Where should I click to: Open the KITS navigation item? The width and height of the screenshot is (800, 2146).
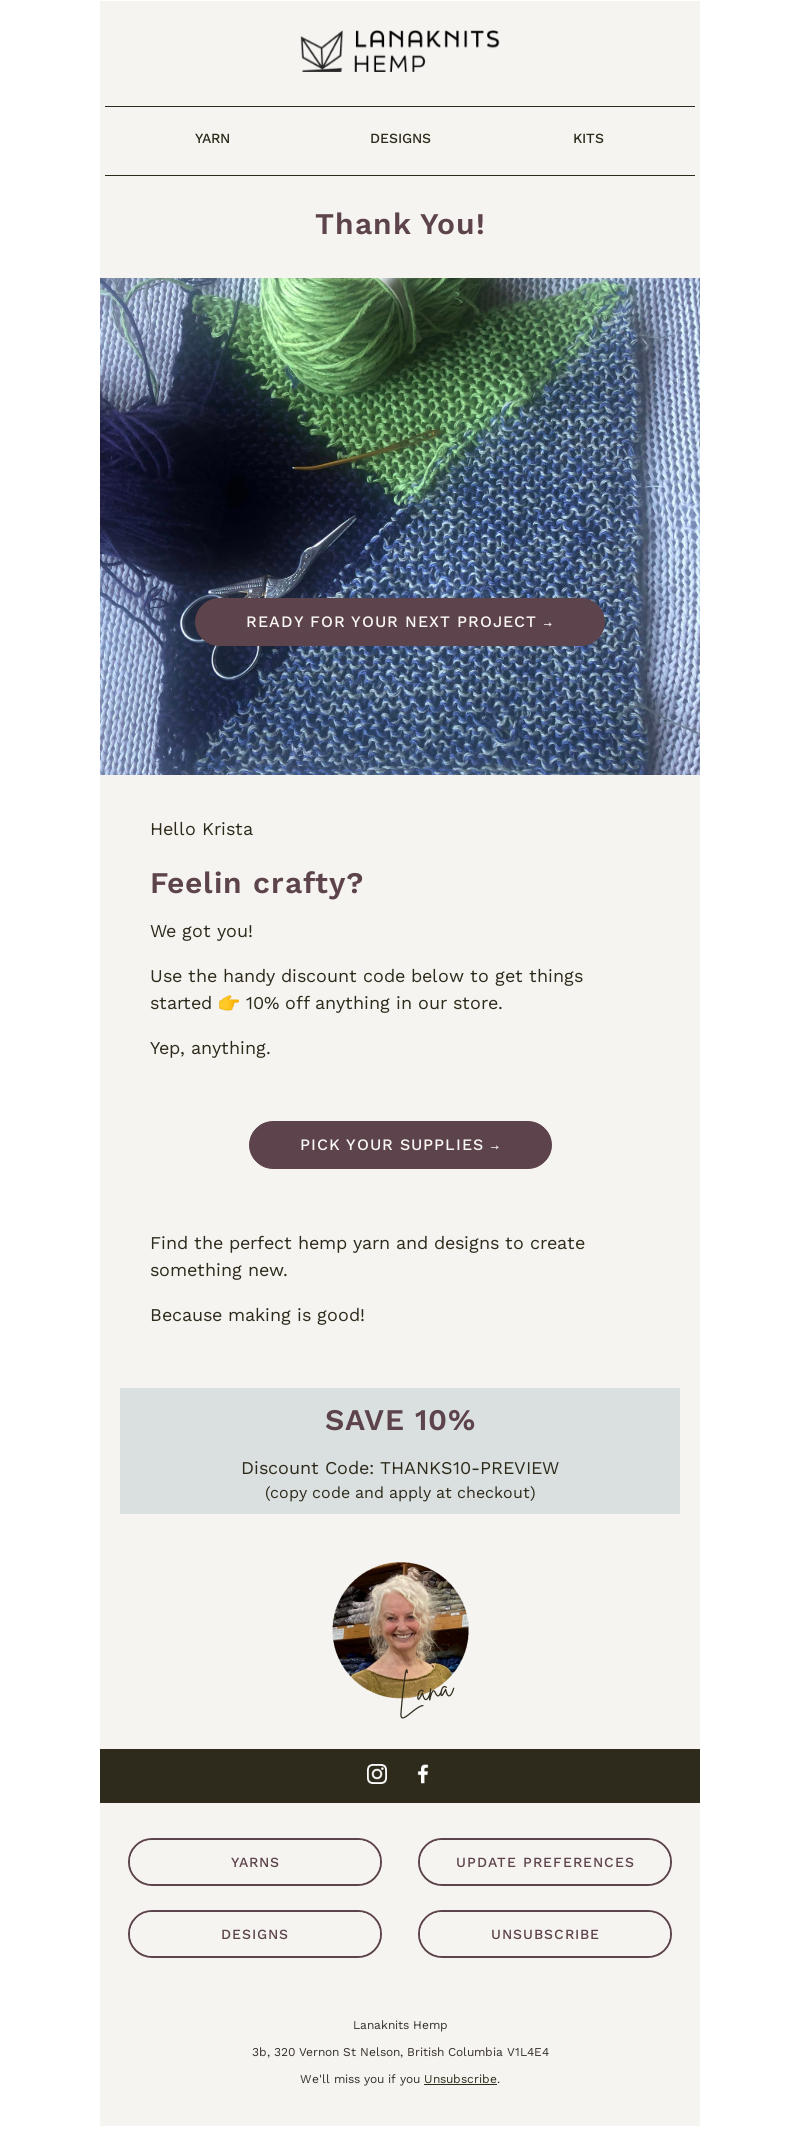pyautogui.click(x=588, y=139)
